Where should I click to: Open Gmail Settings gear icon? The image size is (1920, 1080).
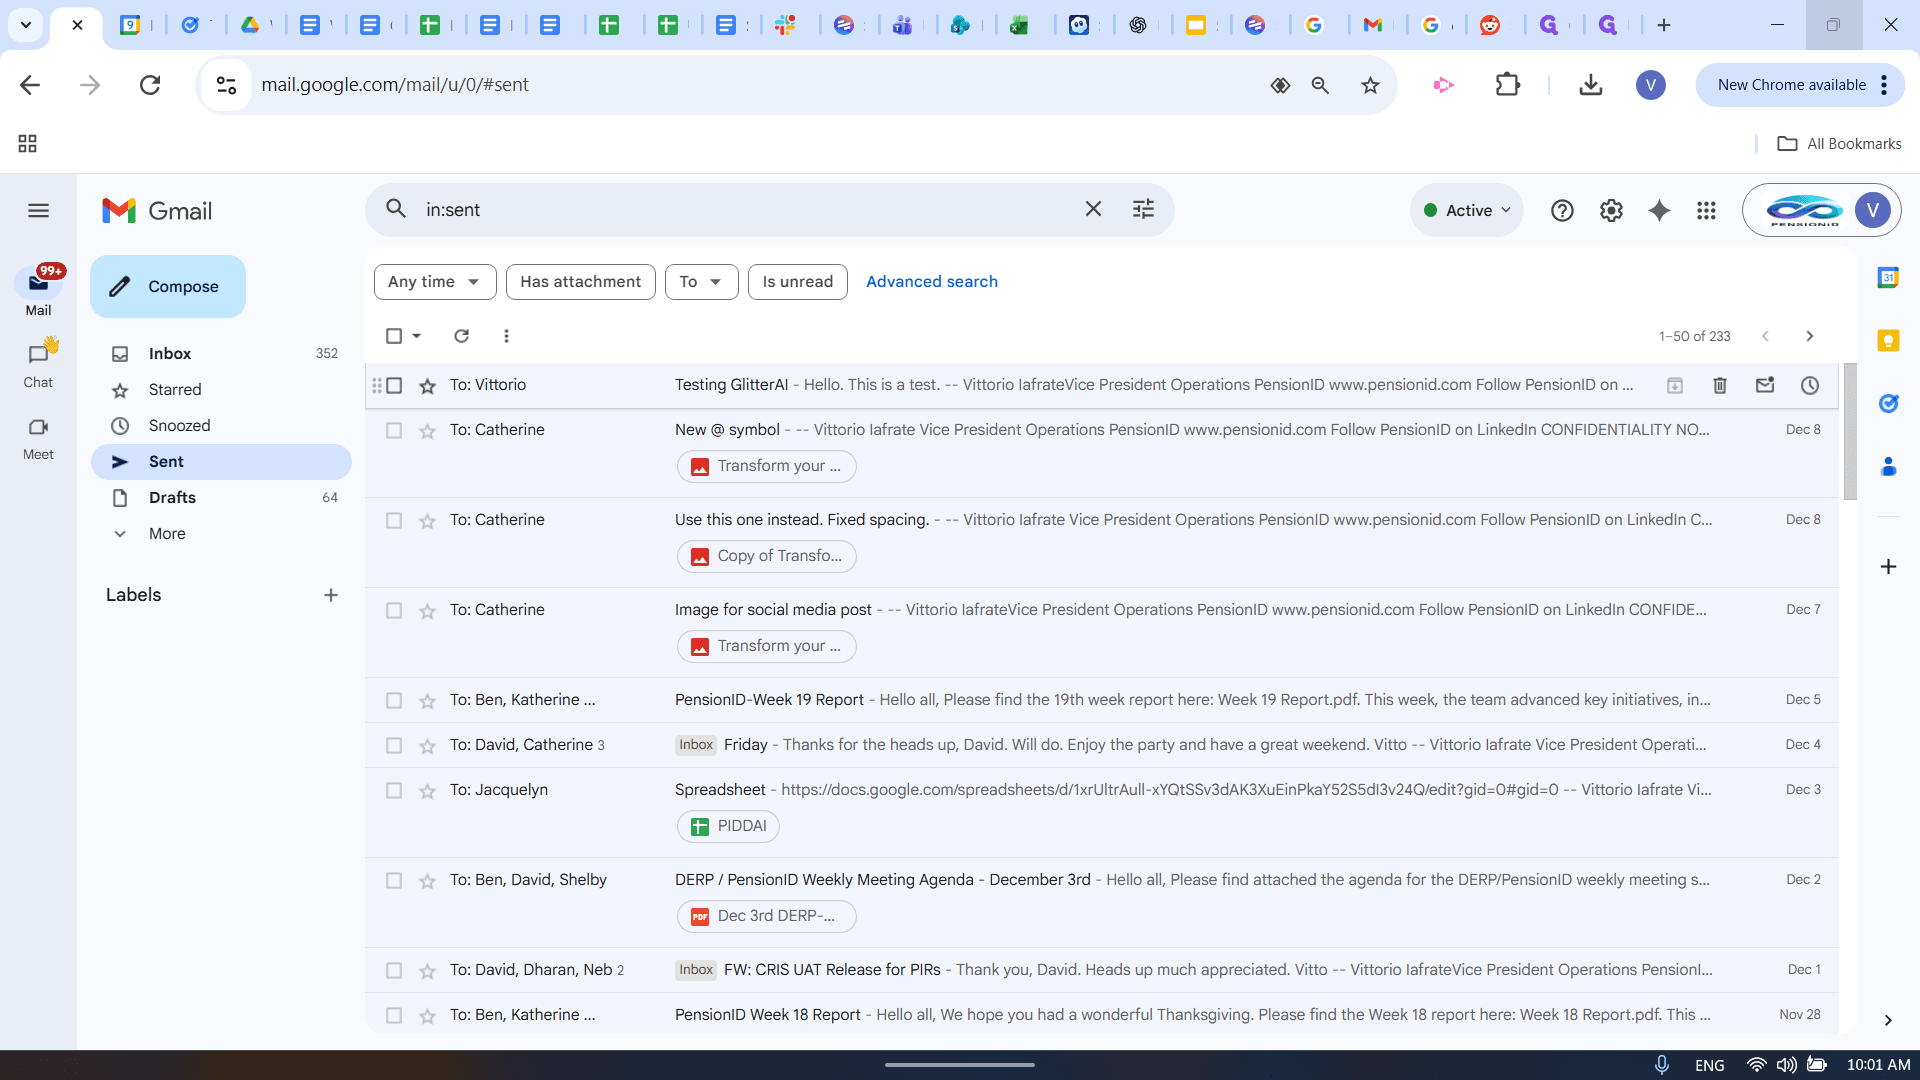pyautogui.click(x=1611, y=211)
